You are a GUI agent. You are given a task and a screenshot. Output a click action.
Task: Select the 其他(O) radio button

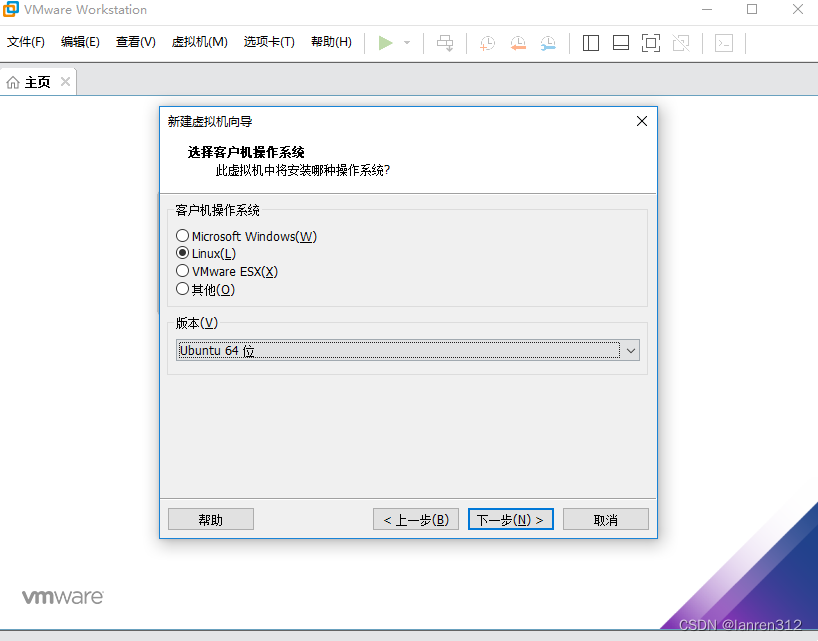tap(182, 288)
